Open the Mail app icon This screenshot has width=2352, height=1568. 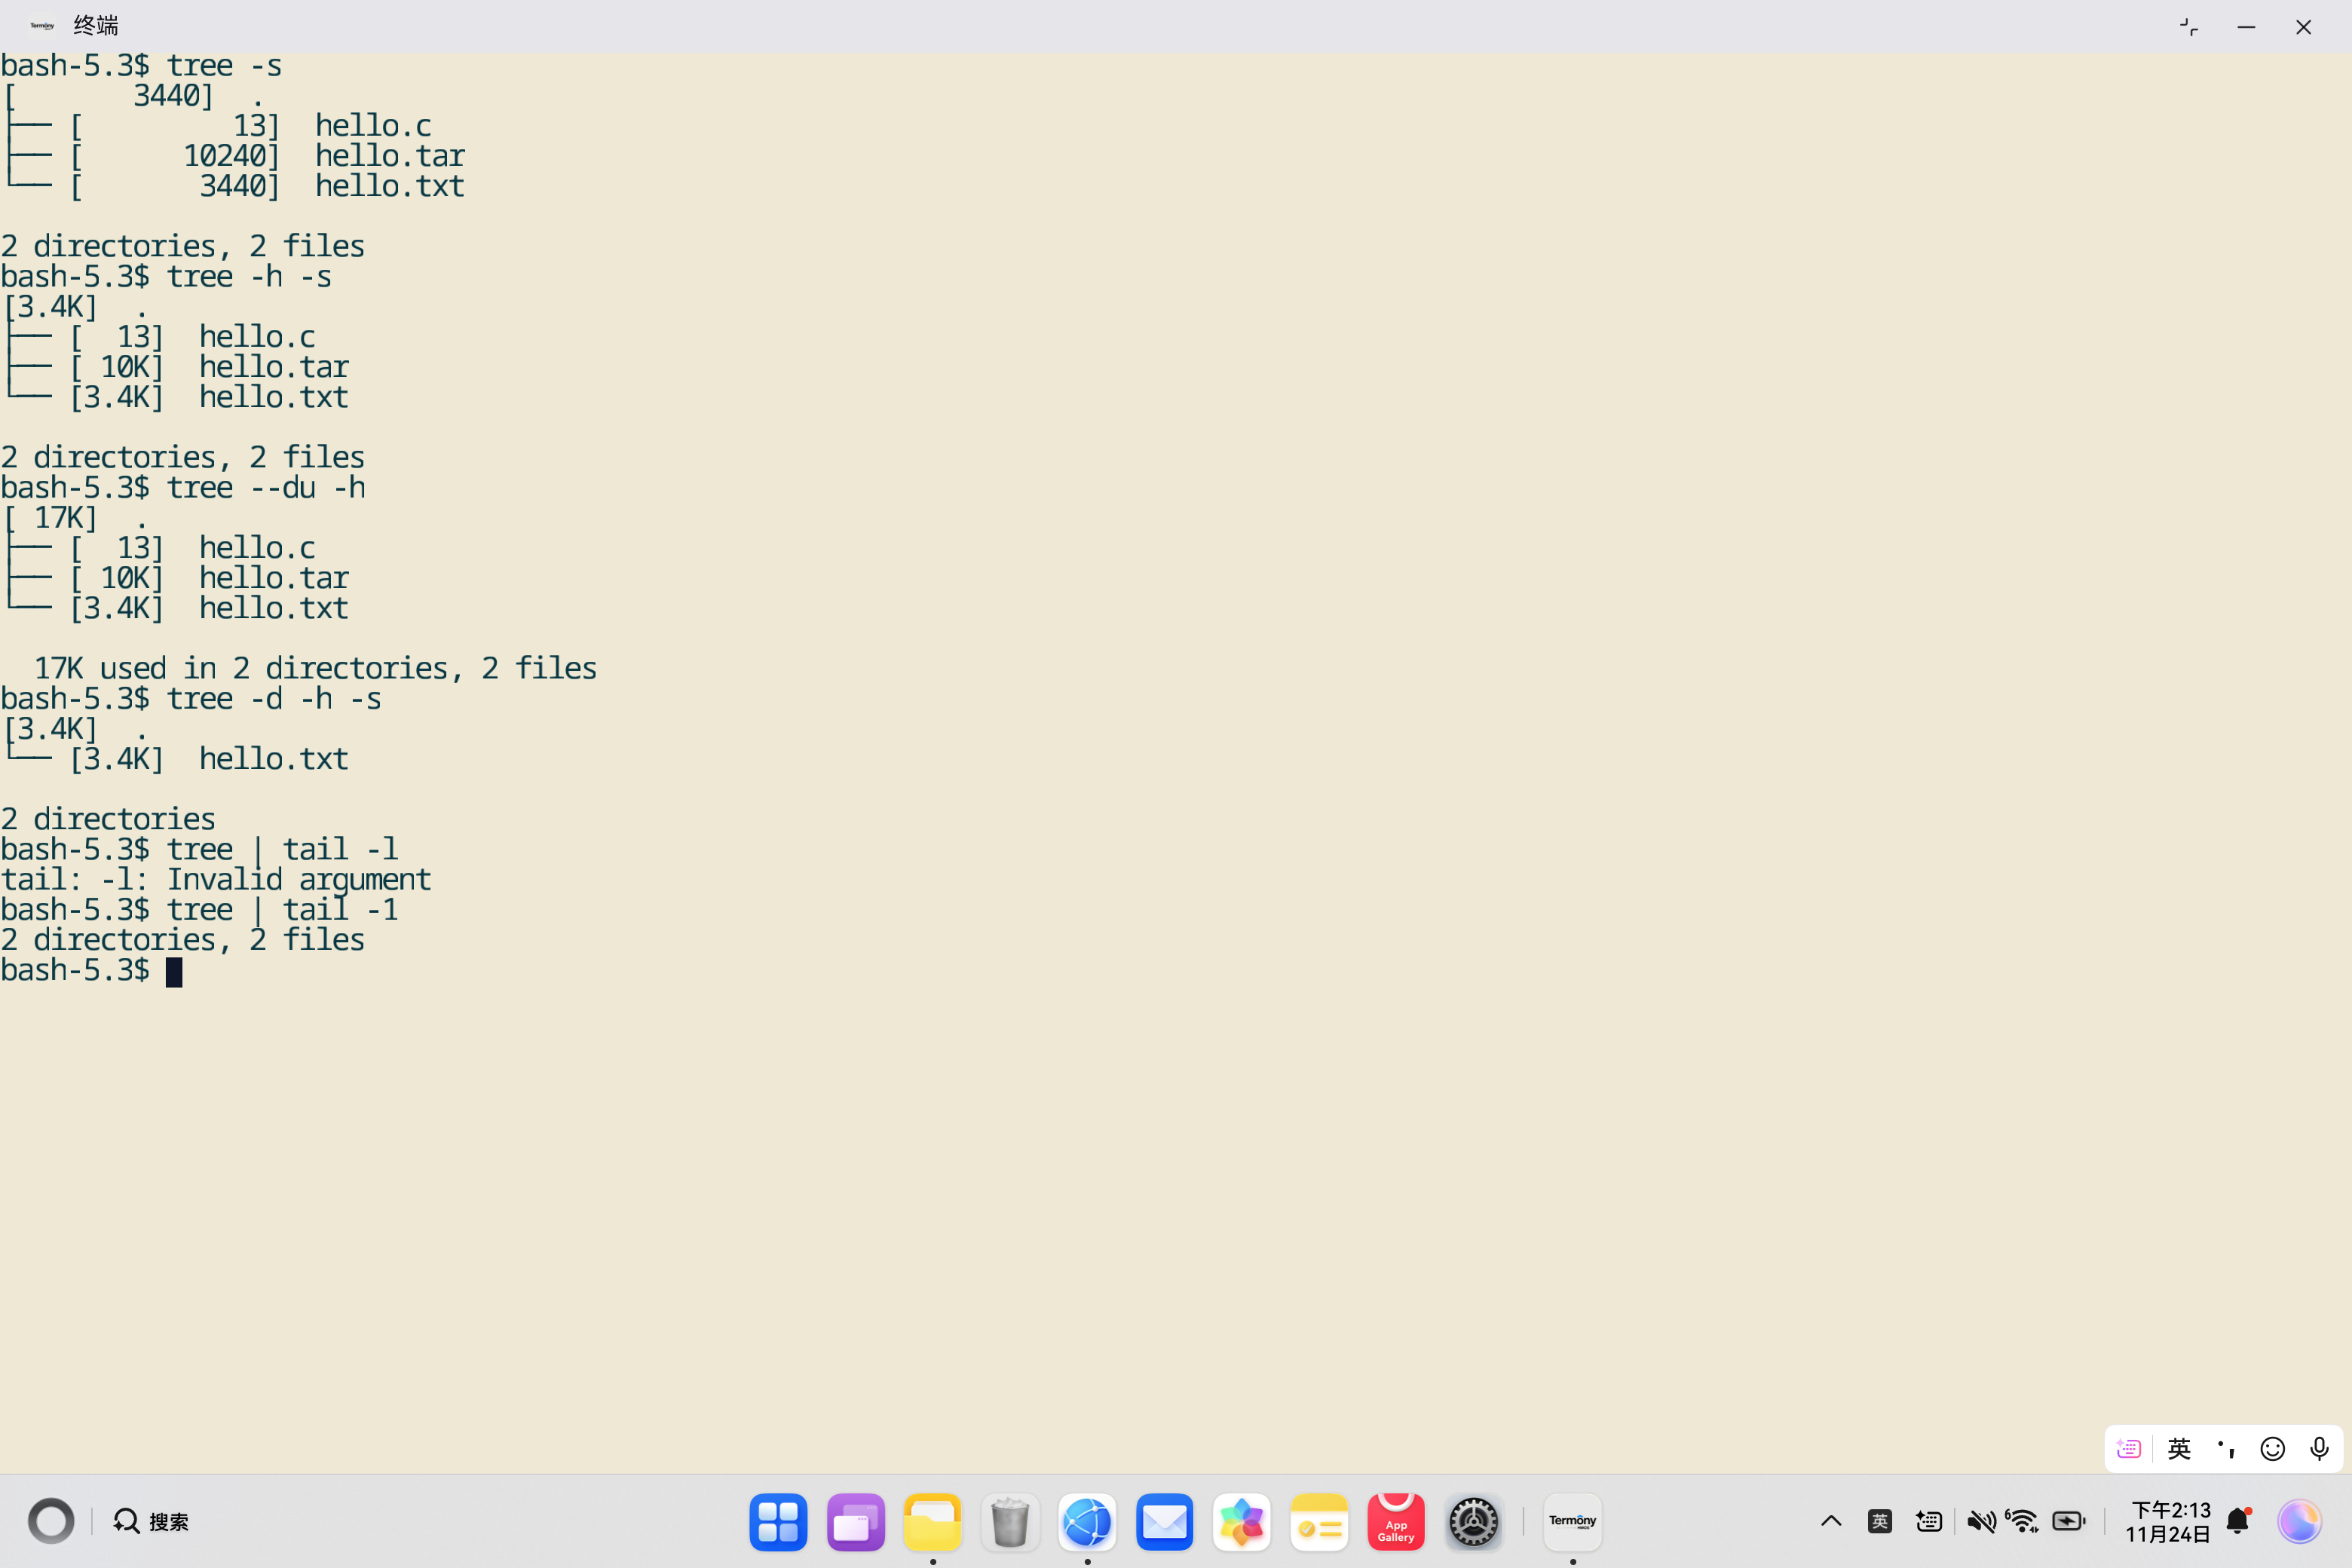click(1164, 1522)
